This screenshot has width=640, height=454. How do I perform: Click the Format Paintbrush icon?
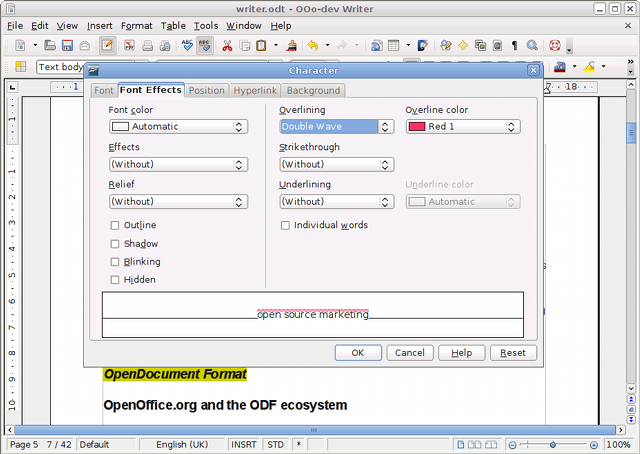pyautogui.click(x=291, y=46)
